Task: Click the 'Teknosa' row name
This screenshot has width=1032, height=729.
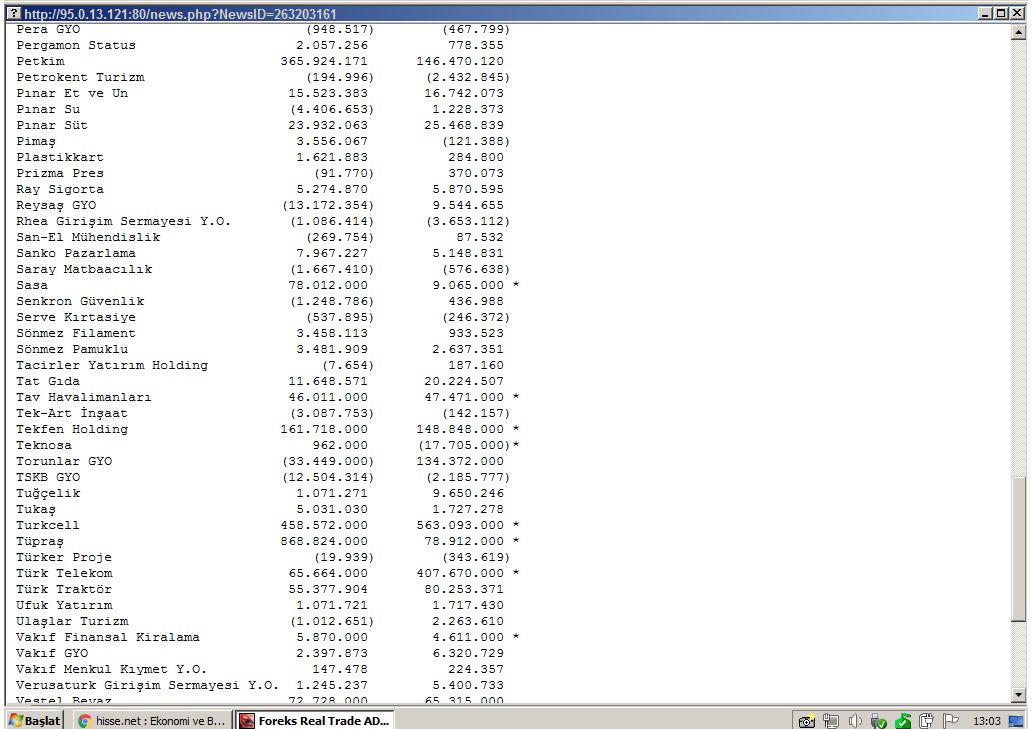Action: coord(44,445)
